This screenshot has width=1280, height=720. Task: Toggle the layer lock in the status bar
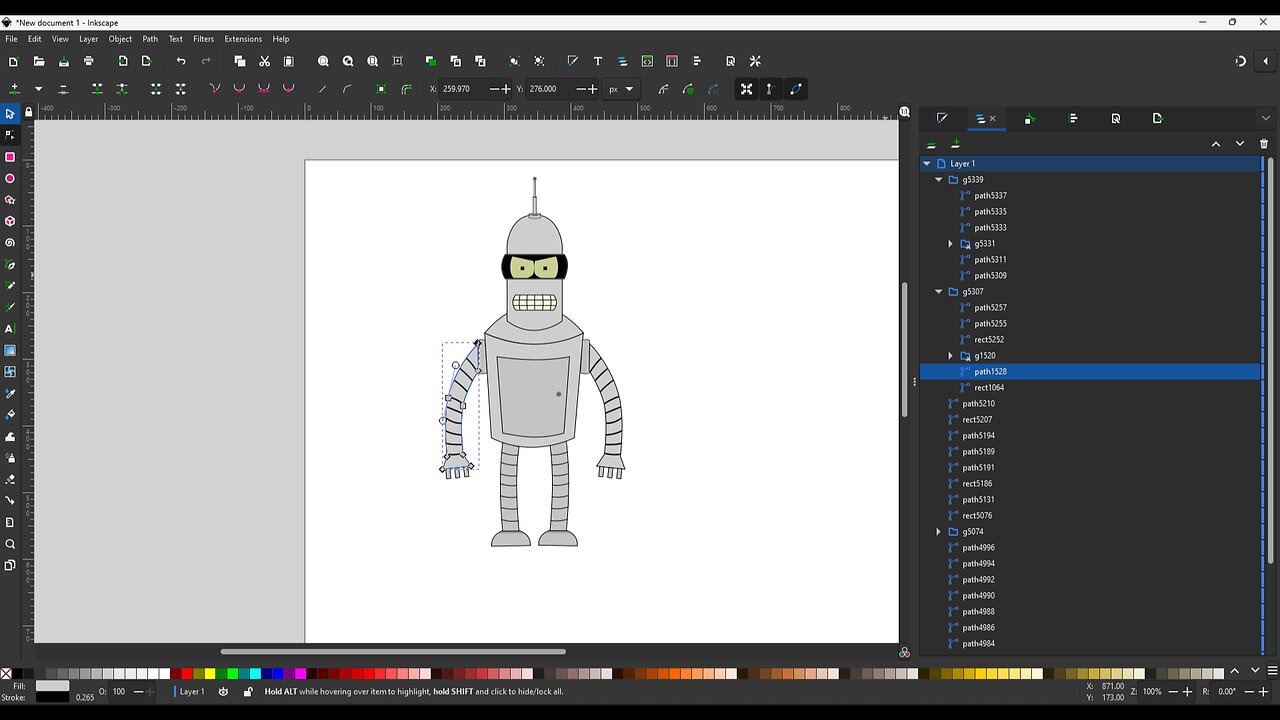coord(247,691)
